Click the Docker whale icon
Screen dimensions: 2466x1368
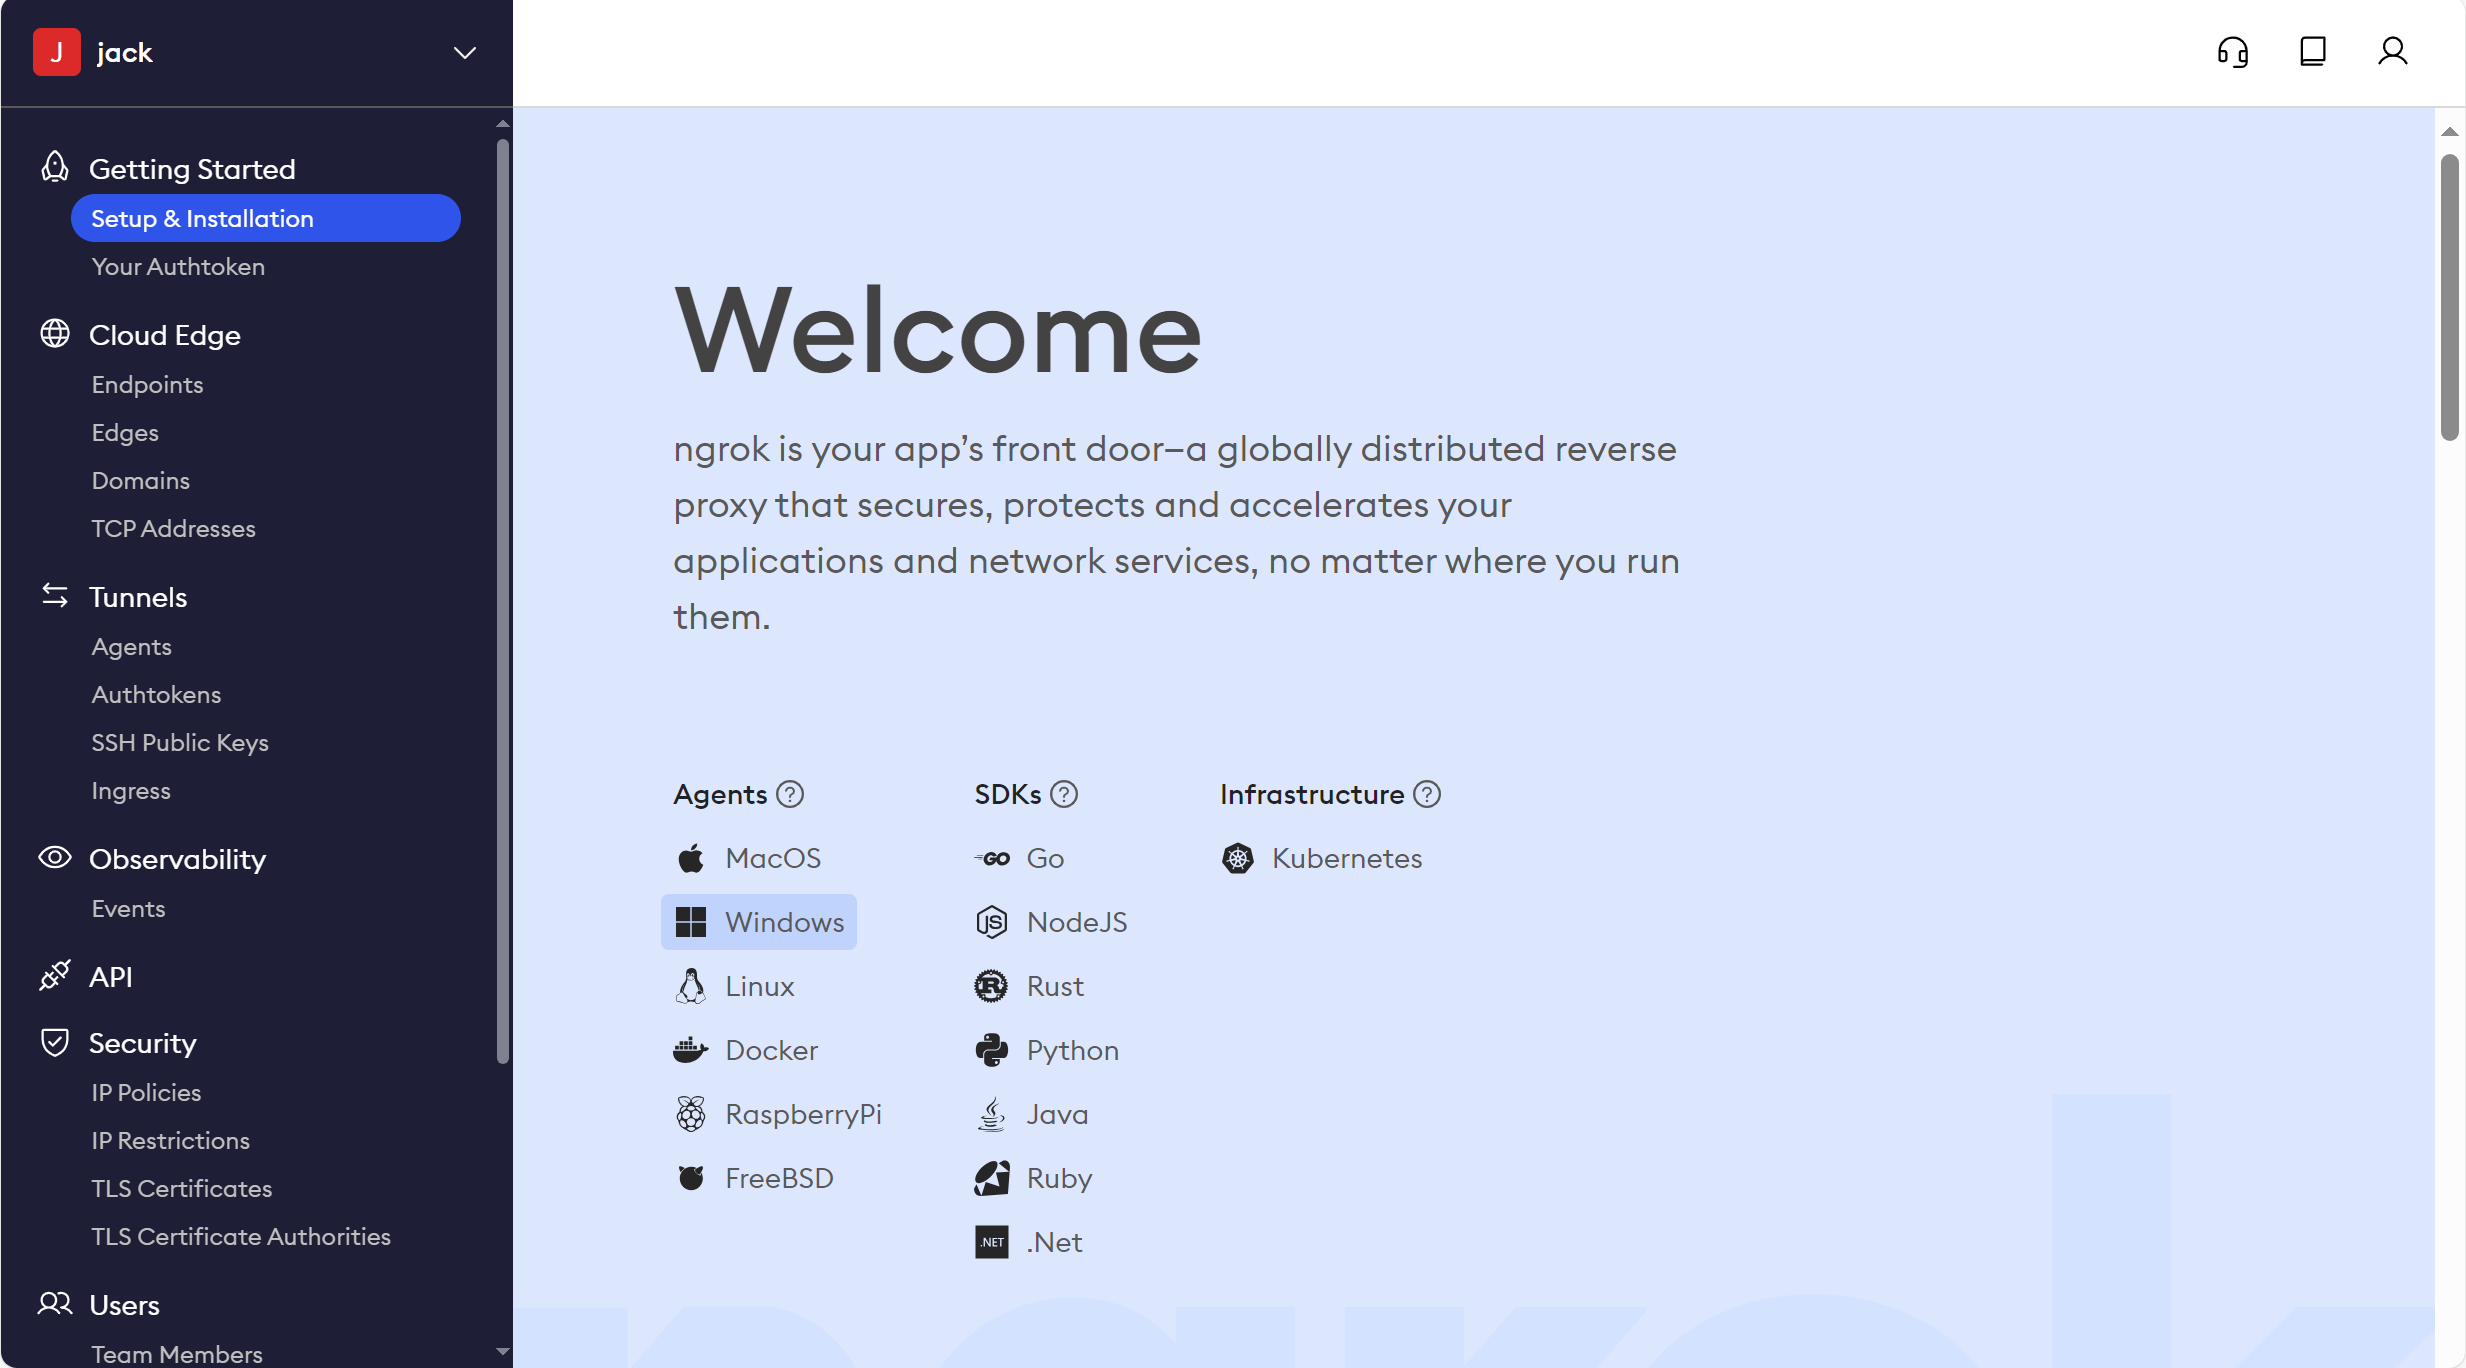[690, 1050]
